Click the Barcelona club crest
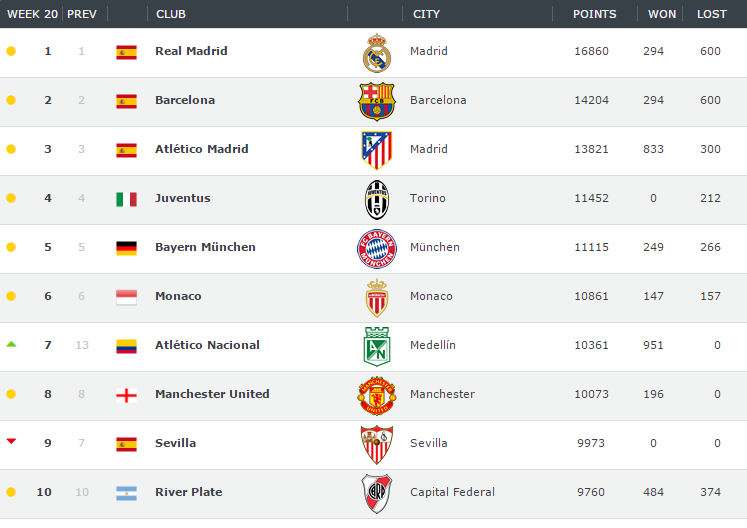Screen dimensions: 747x528 coord(377,101)
